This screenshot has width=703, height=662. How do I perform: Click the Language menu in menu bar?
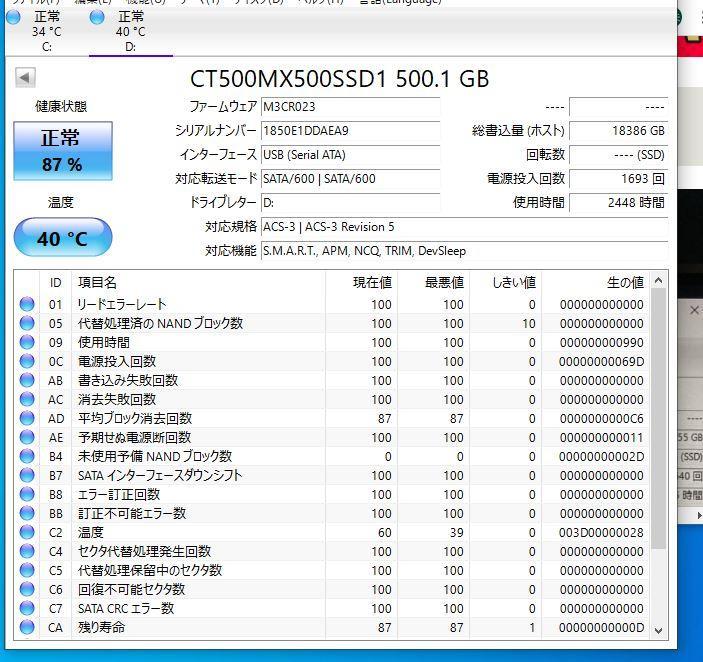(400, 2)
